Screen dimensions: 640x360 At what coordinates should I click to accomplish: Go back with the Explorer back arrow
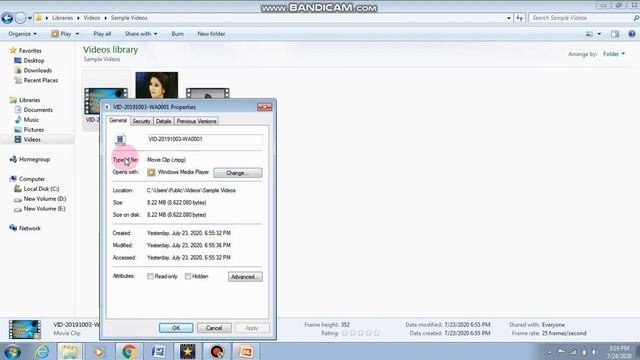pos(7,18)
